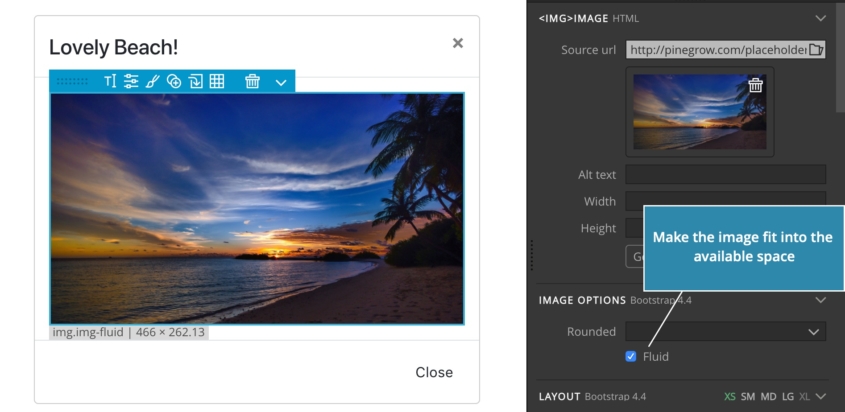
Task: Collapse the Layout Bootstrap section chevron
Action: point(820,396)
